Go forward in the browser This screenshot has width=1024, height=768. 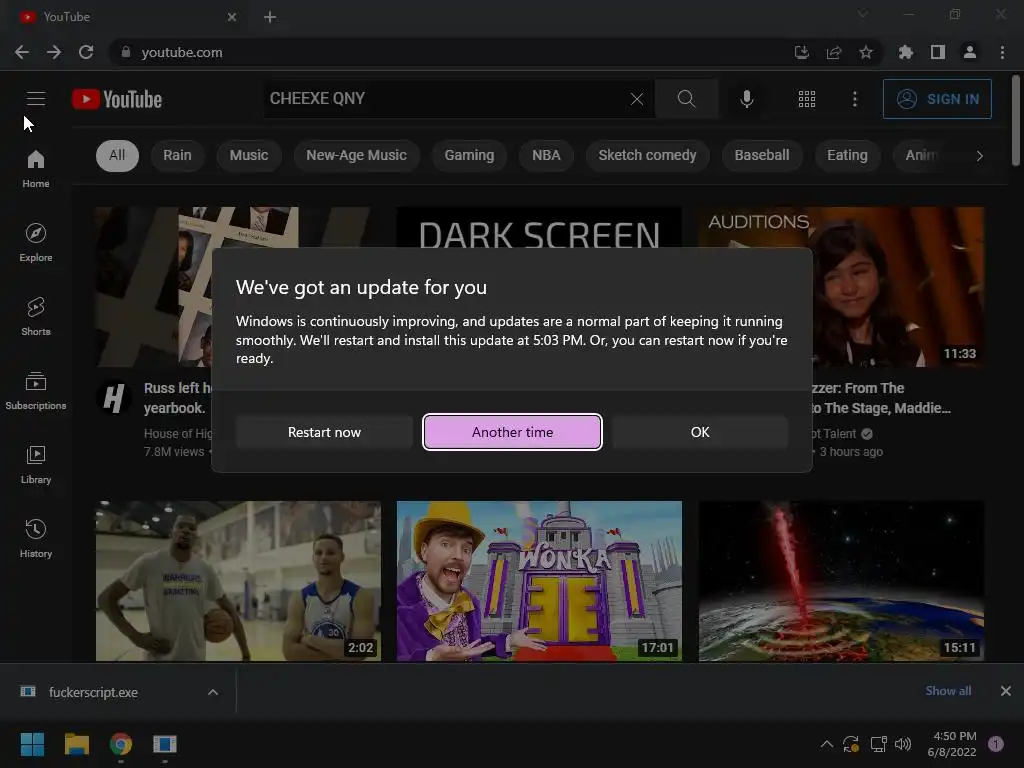(x=54, y=52)
